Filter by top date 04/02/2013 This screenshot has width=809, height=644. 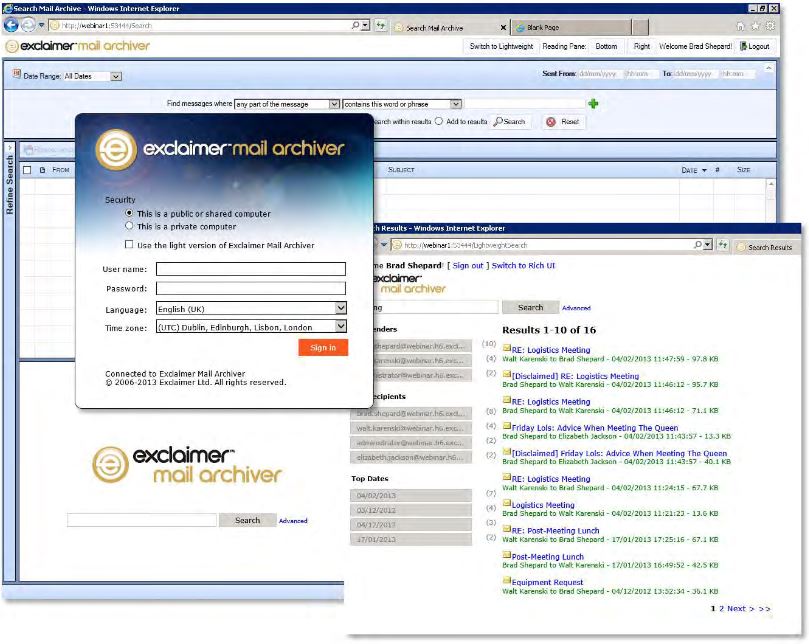click(x=411, y=495)
